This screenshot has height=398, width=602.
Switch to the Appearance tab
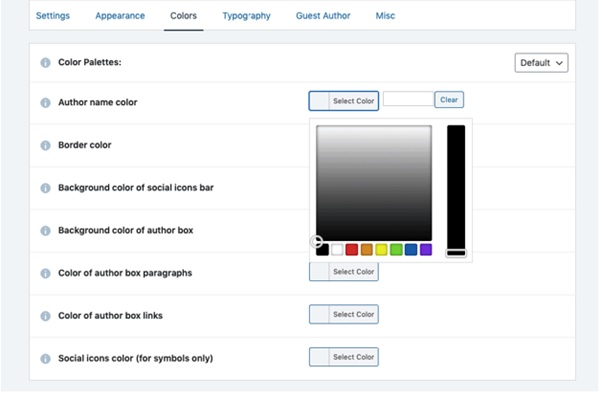[x=120, y=16]
